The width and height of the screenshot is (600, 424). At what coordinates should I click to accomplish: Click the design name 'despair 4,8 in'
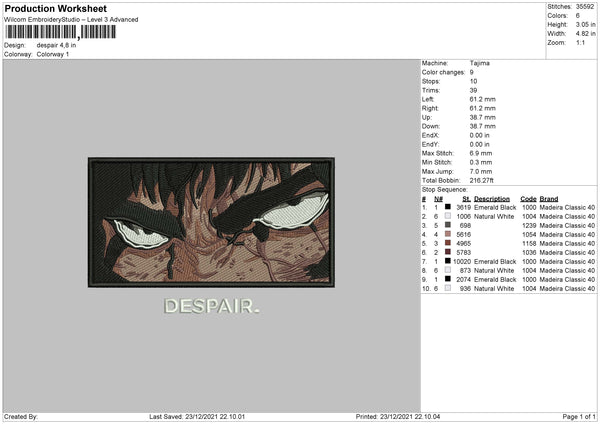pyautogui.click(x=56, y=45)
